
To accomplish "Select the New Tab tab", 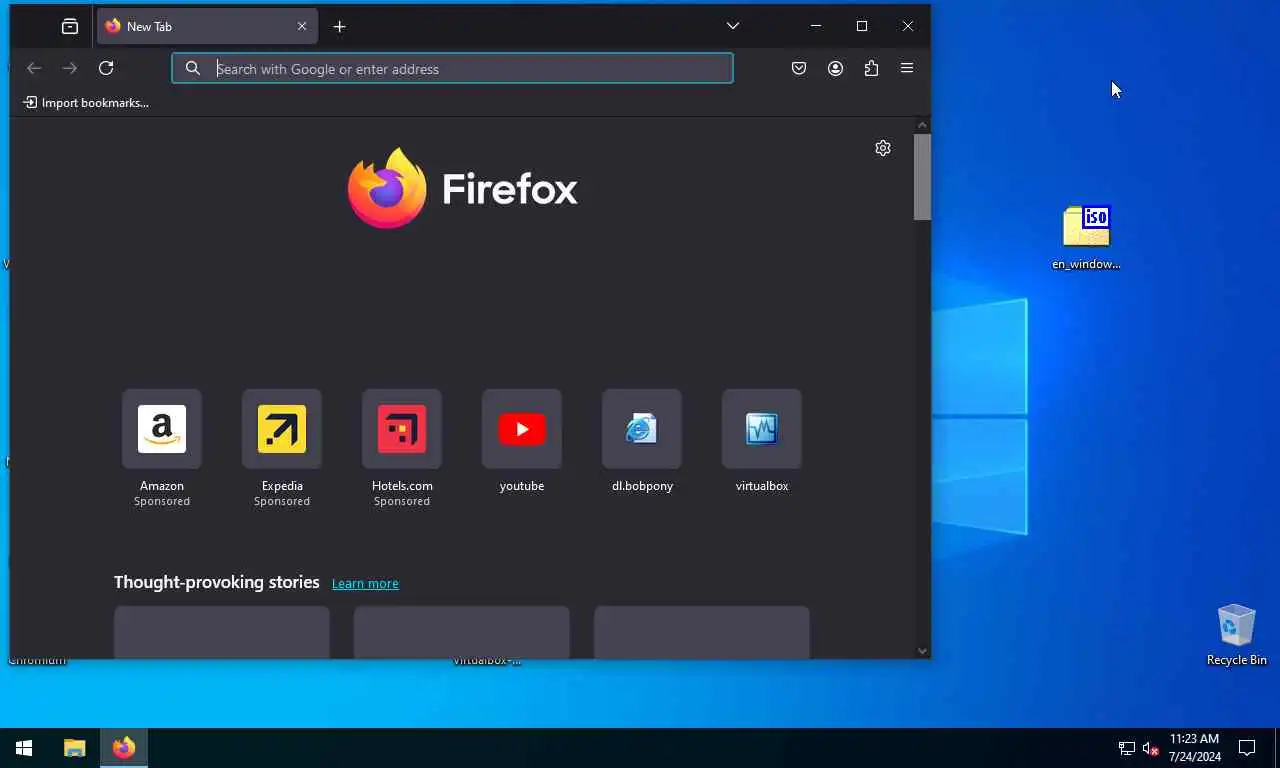I will 207,27.
